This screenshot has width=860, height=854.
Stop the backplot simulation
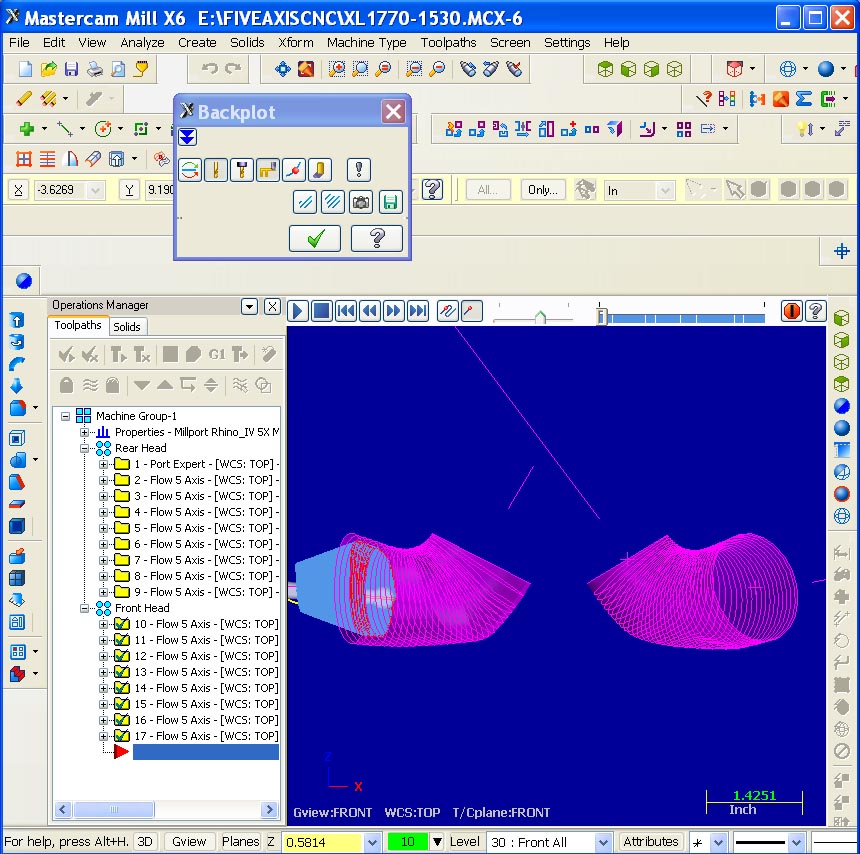point(321,312)
